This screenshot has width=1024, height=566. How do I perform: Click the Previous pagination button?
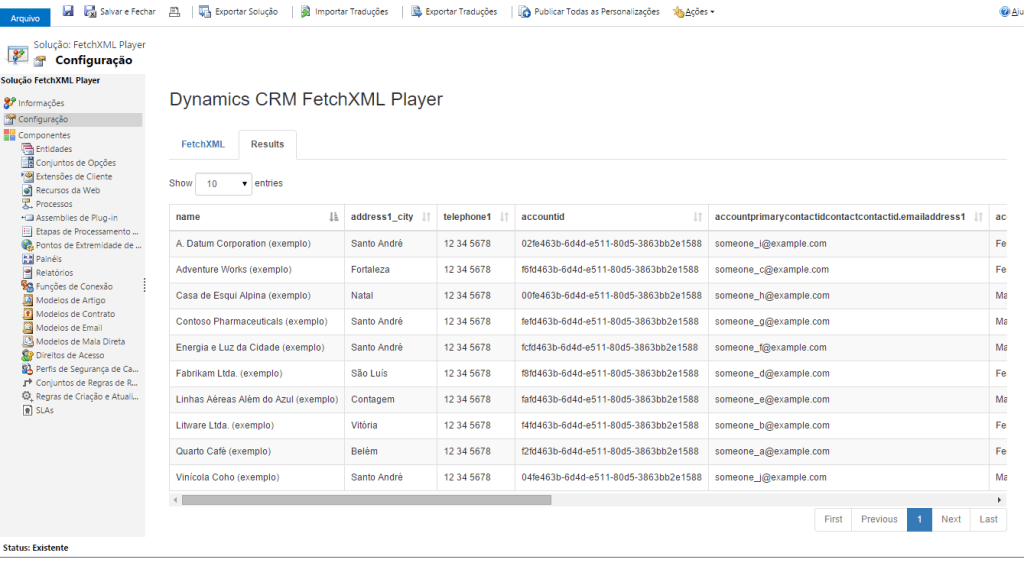point(879,520)
